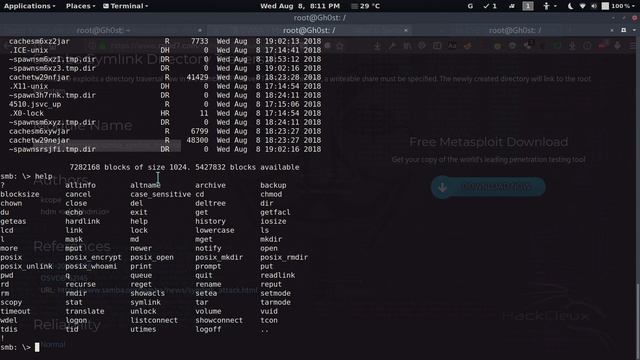The image size is (640, 360).
Task: Click the allinfo command in help list
Action: tap(80, 185)
